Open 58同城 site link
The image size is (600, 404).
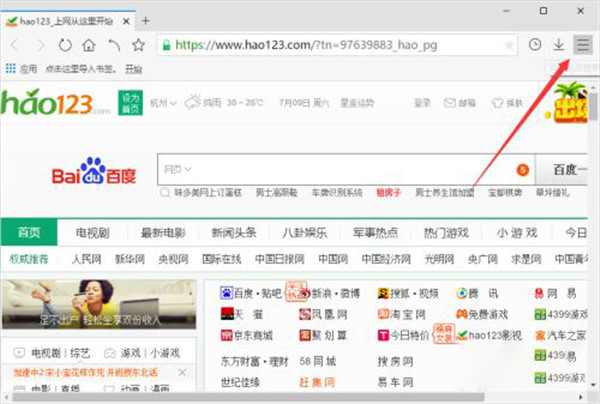click(318, 361)
